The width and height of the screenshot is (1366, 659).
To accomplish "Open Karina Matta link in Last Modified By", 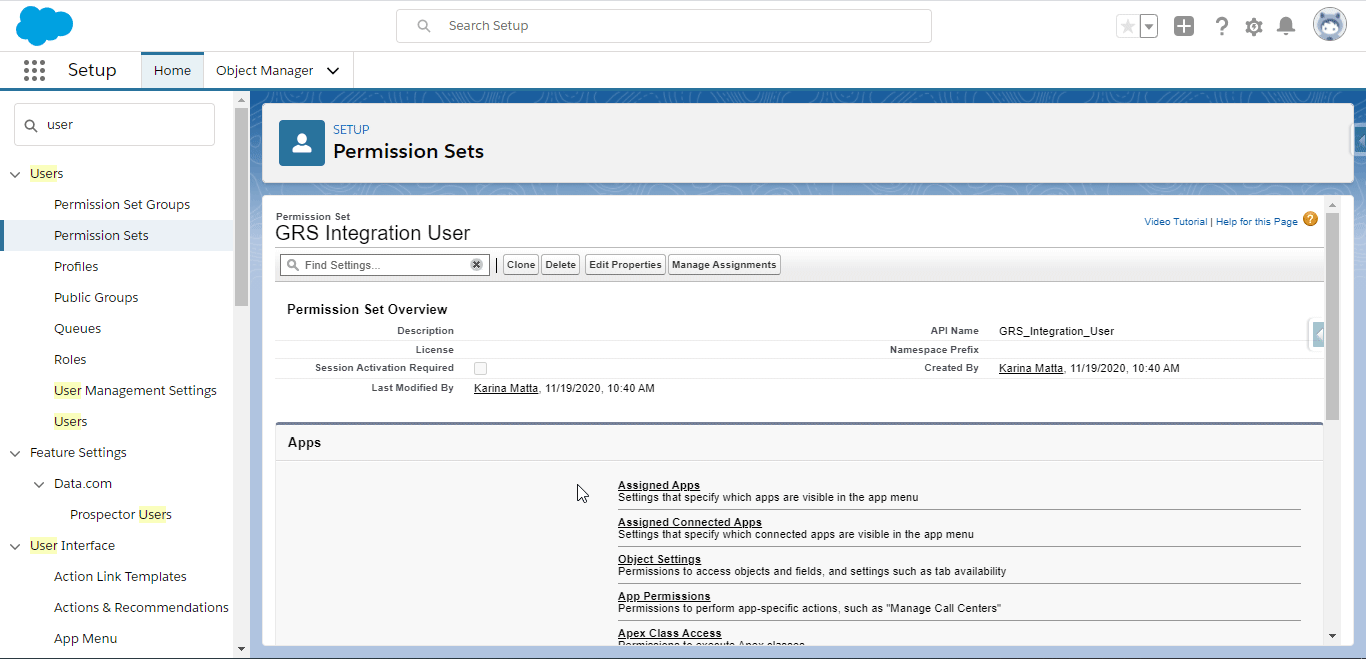I will tap(506, 388).
